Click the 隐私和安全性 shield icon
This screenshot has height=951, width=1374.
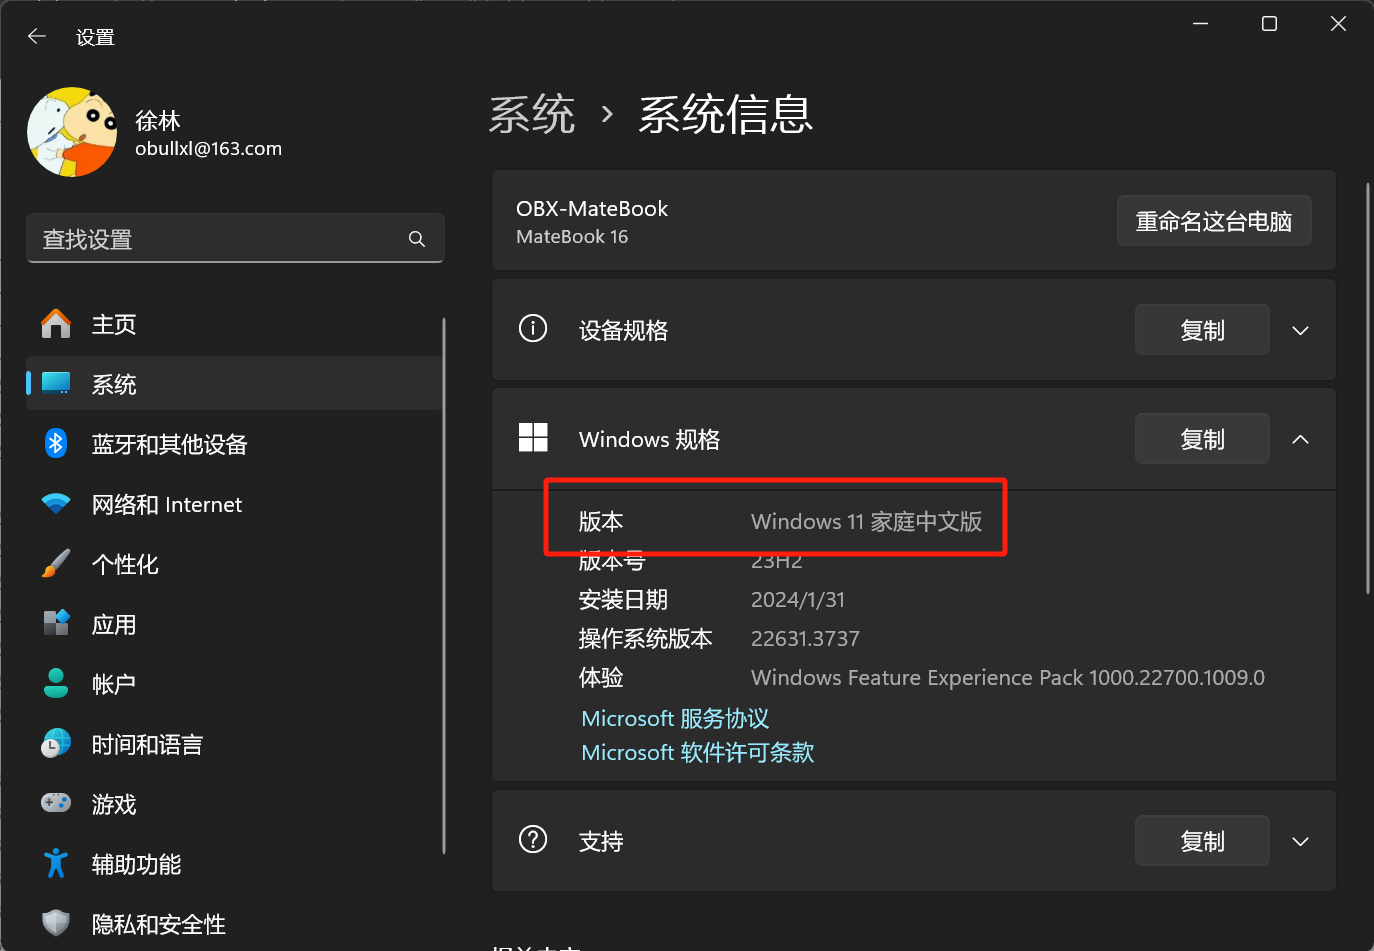point(56,923)
